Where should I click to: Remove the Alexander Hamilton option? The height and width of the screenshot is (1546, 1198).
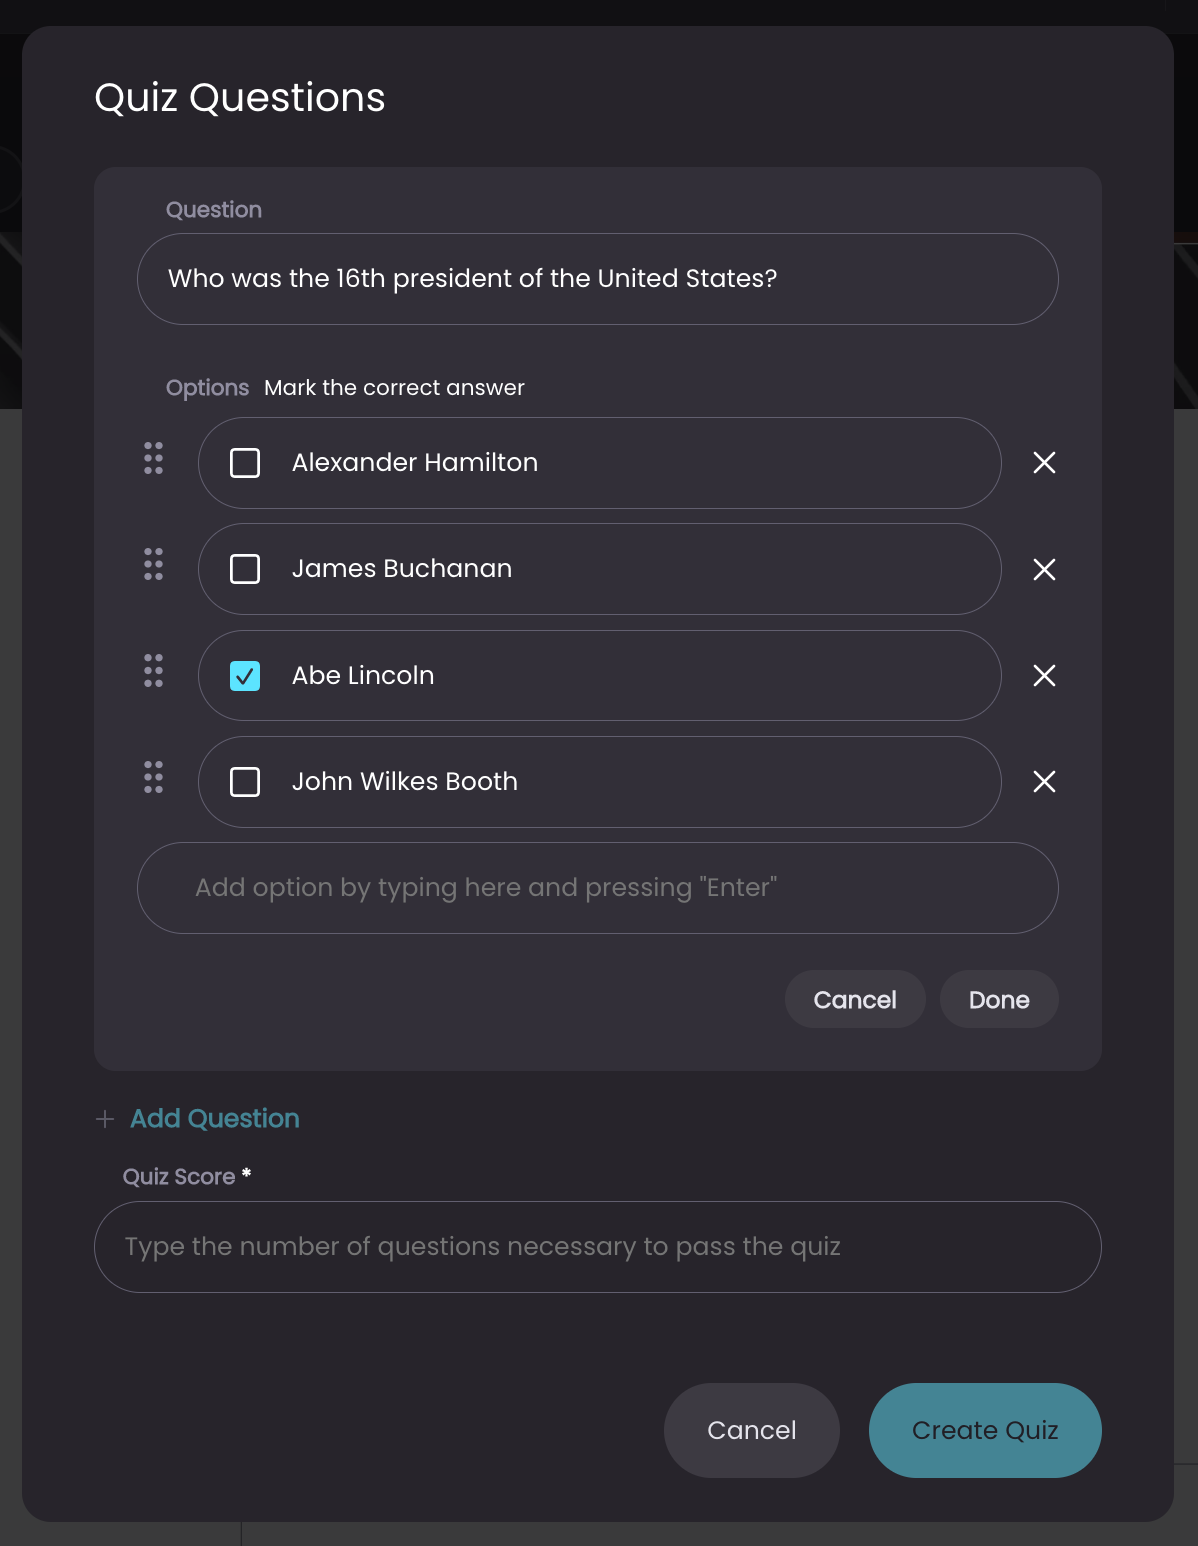pyautogui.click(x=1044, y=462)
